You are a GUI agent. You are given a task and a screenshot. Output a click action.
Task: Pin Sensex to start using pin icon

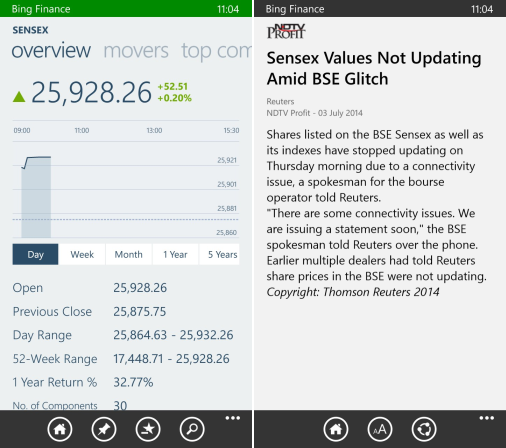[x=104, y=429]
